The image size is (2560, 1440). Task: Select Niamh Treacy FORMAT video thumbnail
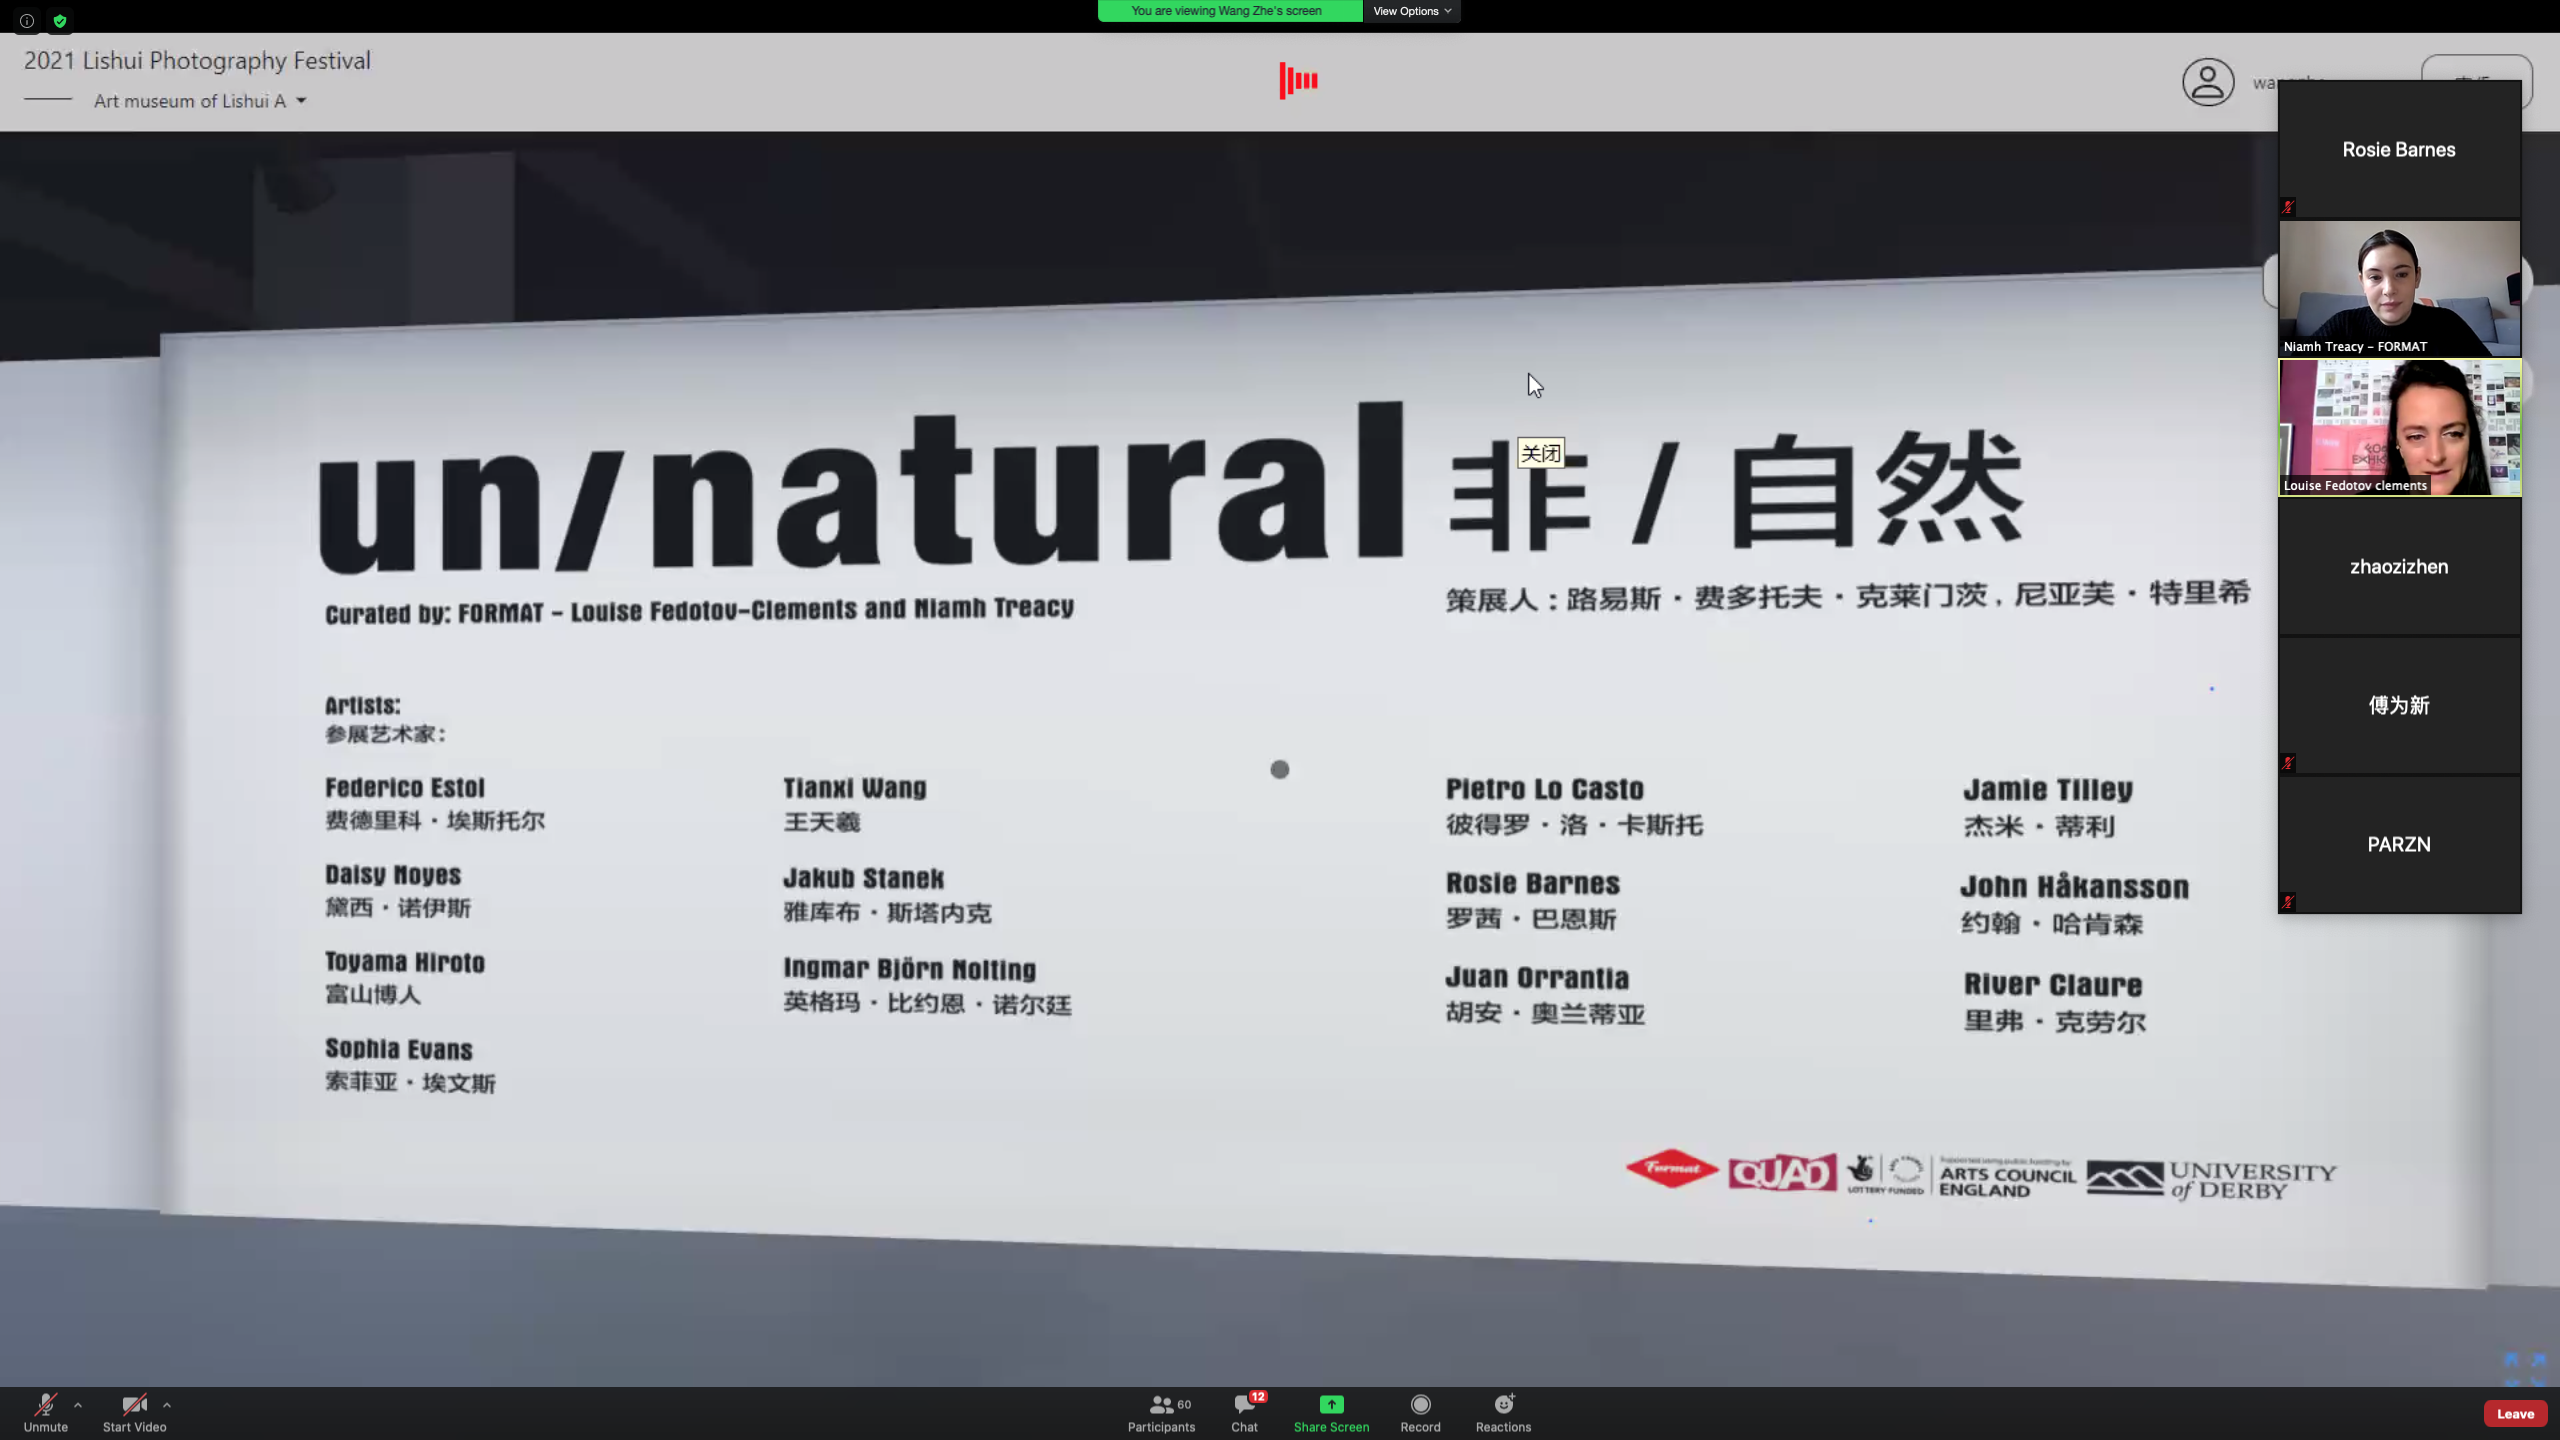click(x=2399, y=288)
